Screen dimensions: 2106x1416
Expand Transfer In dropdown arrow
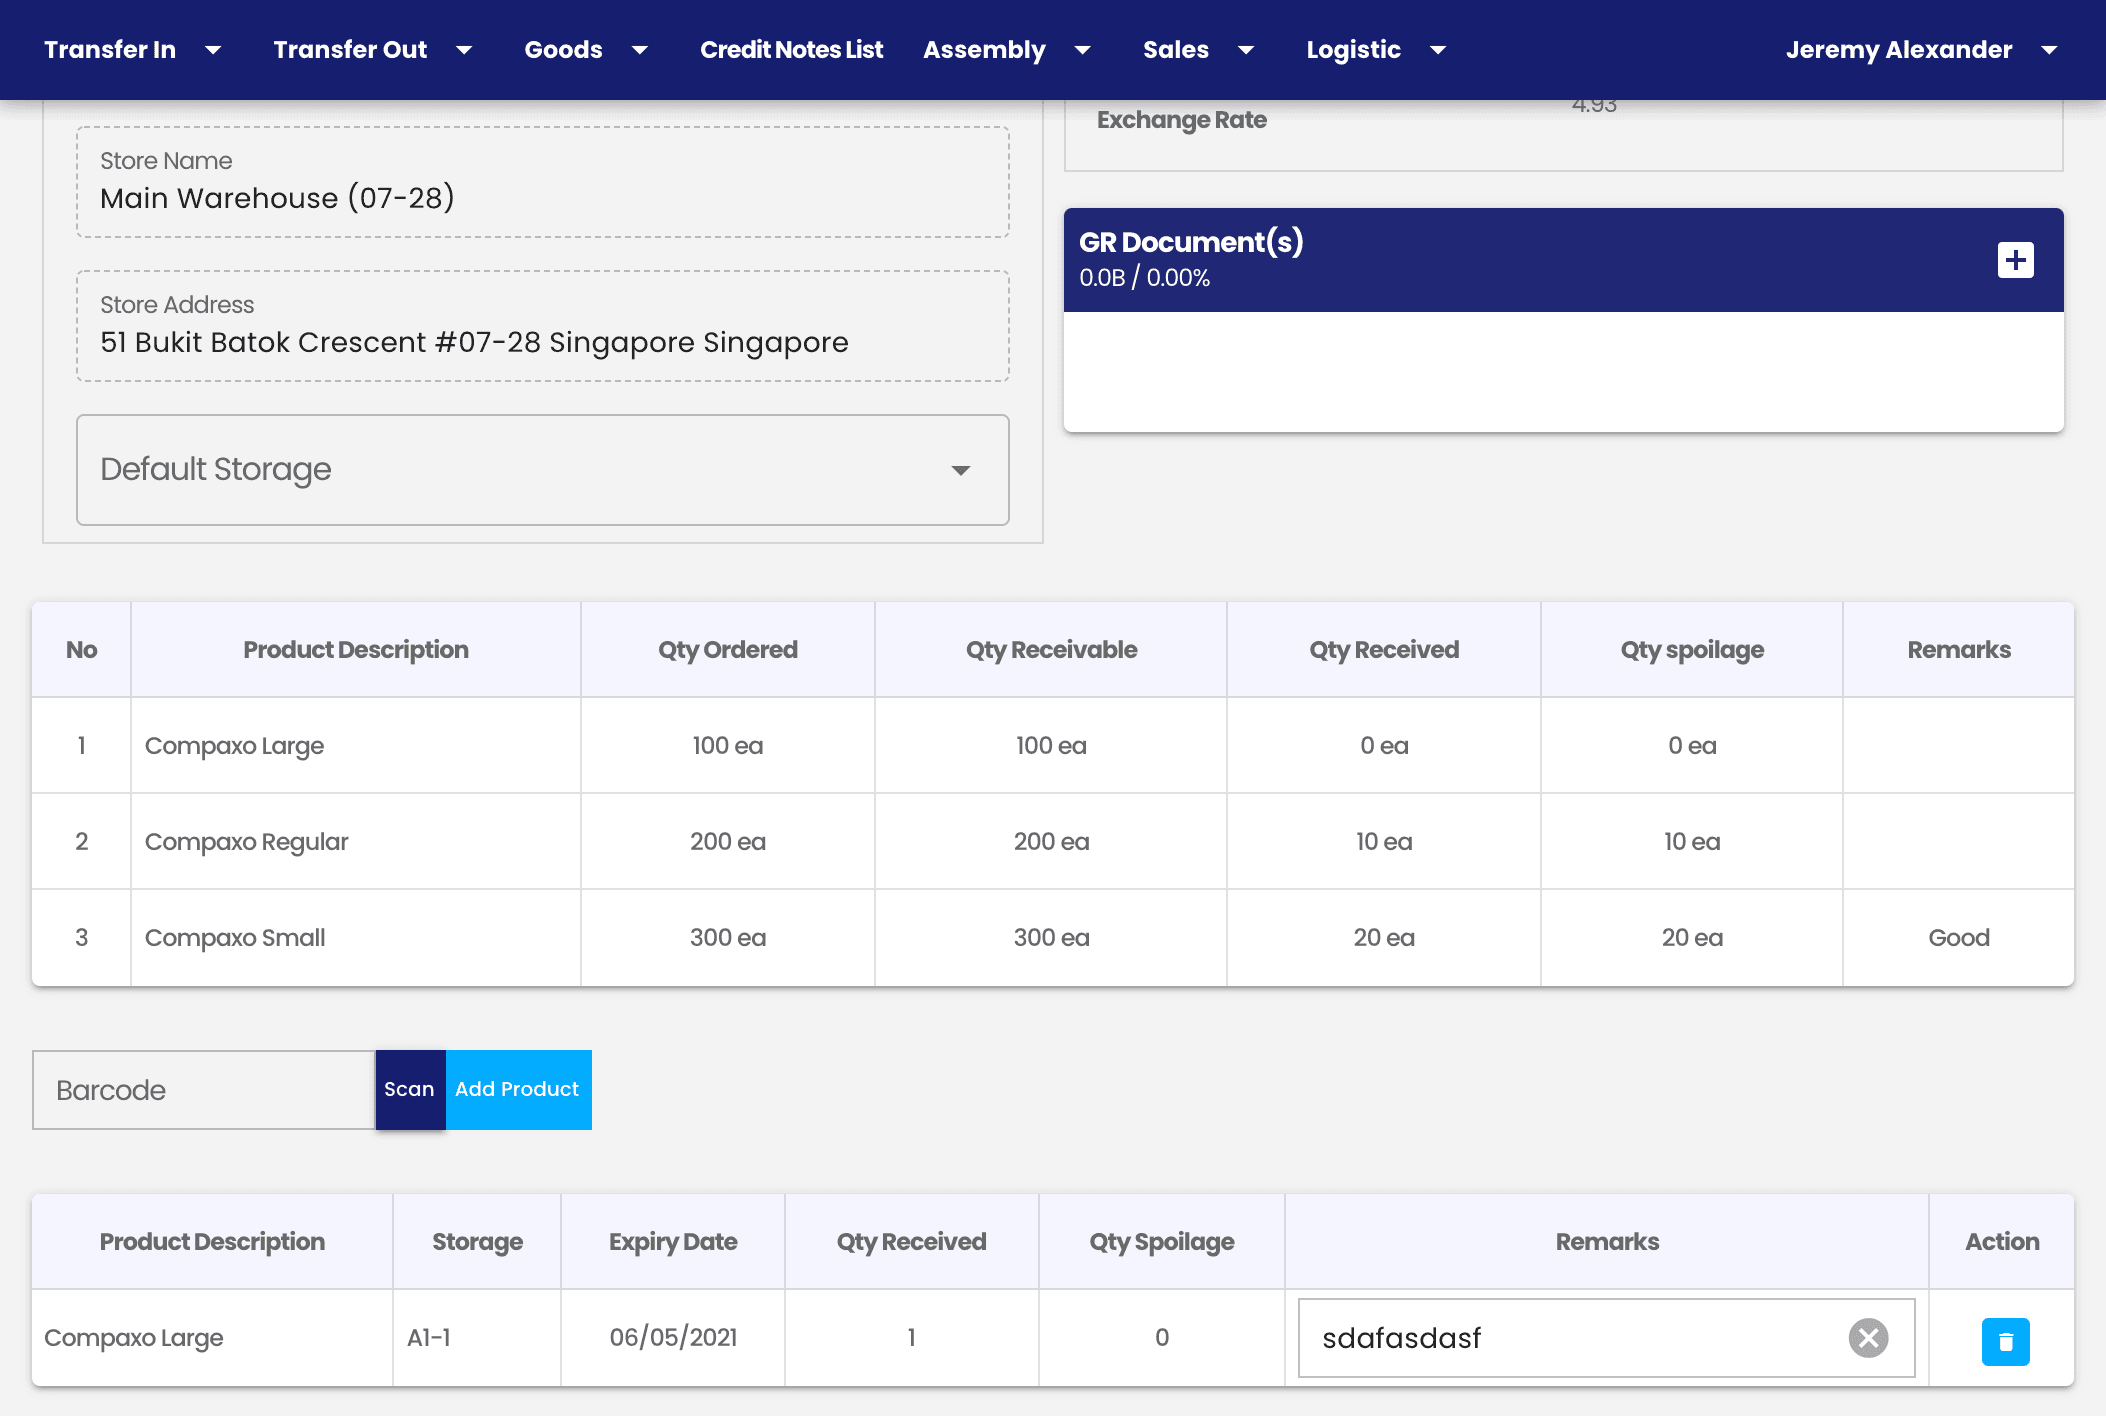tap(213, 50)
